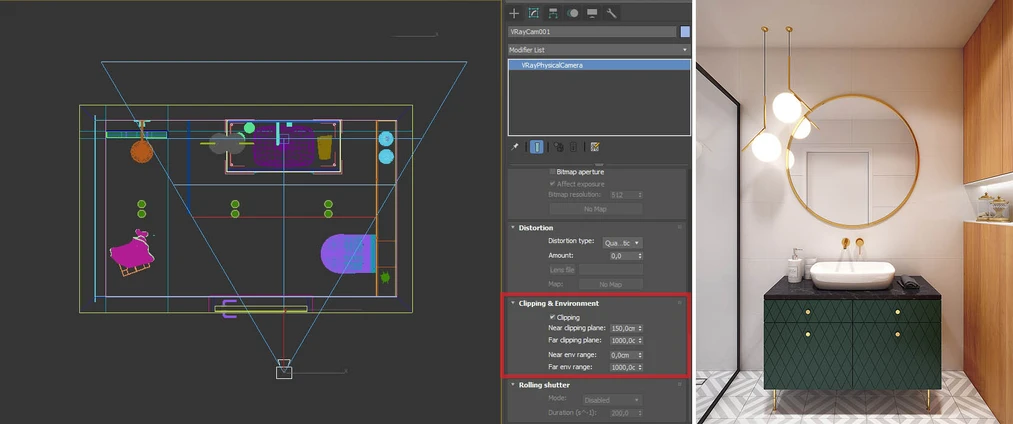Collapse the Clipping & Environment rollout
The height and width of the screenshot is (424, 1013).
[x=558, y=303]
